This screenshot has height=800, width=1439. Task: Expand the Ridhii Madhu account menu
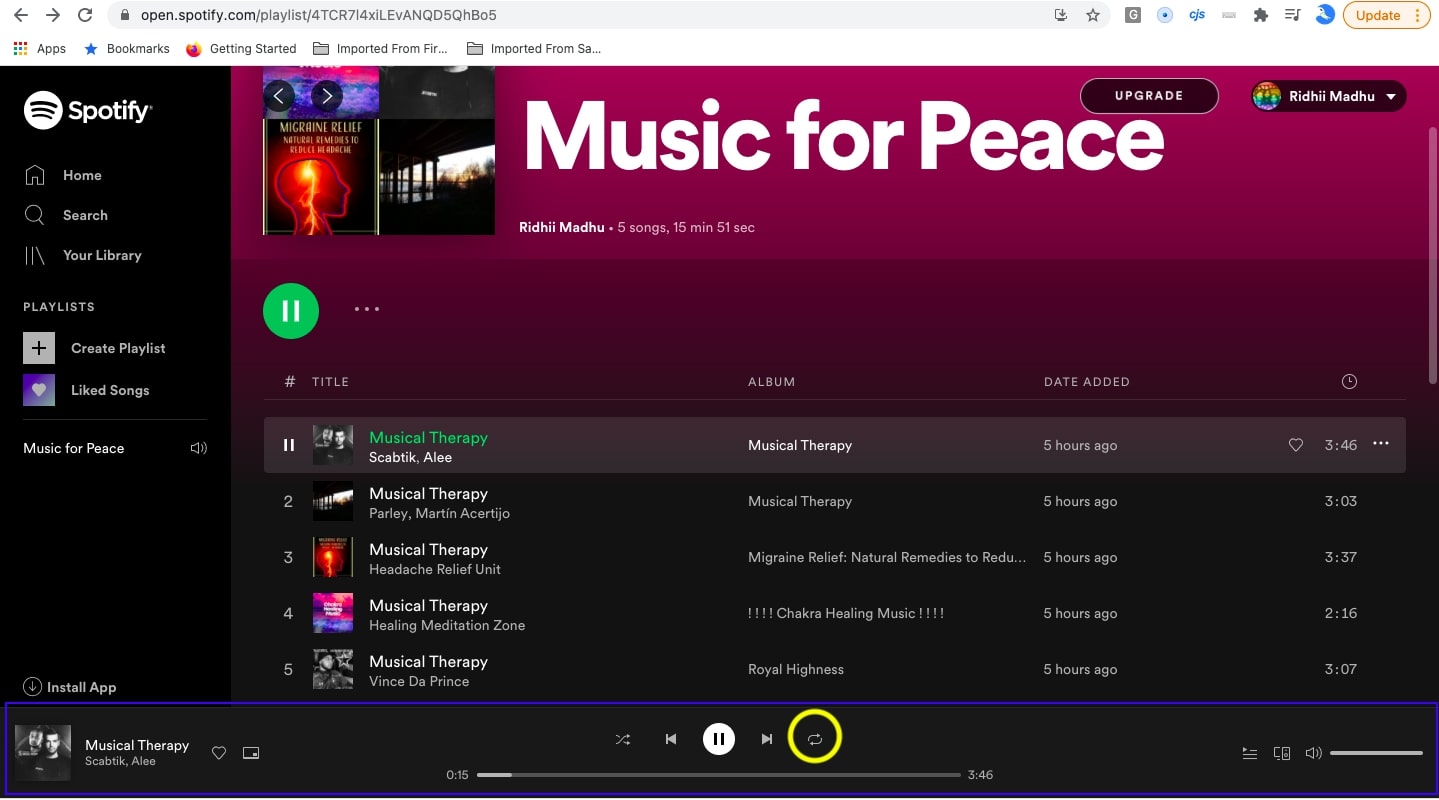coord(1329,96)
